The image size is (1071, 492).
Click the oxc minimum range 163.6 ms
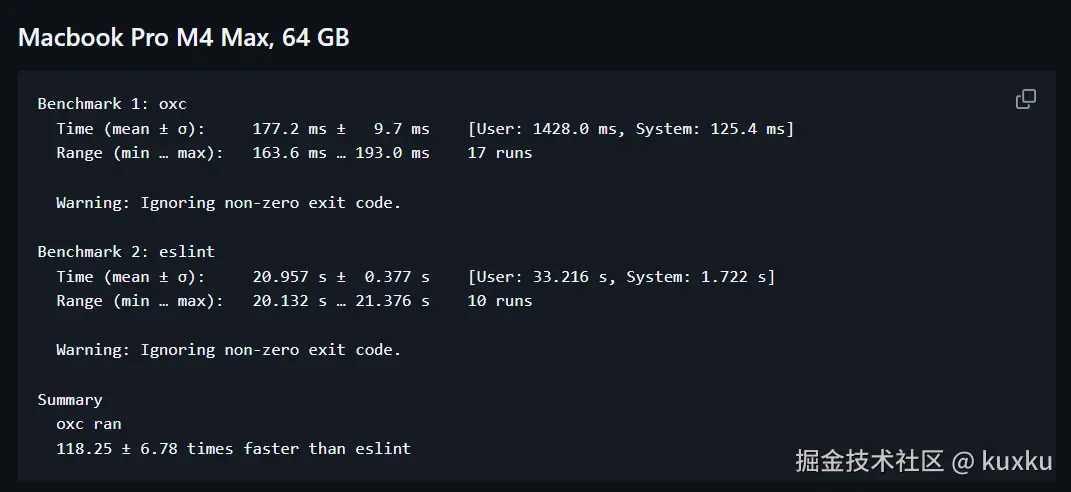[x=289, y=153]
